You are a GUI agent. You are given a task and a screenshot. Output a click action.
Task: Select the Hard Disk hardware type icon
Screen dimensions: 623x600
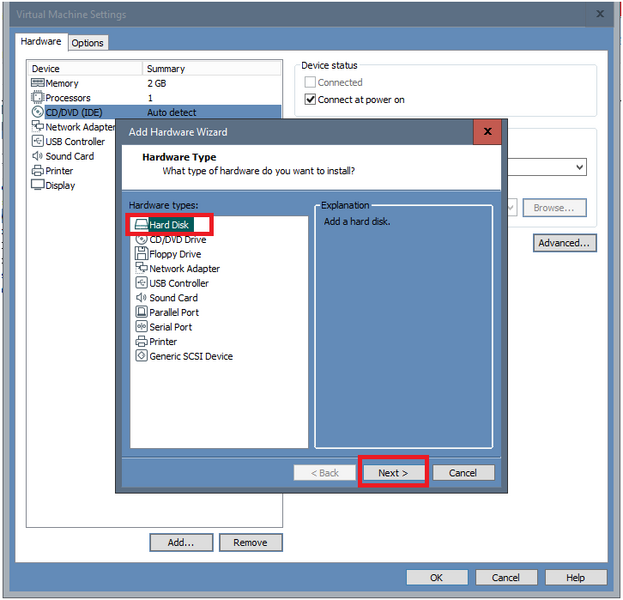(x=141, y=225)
